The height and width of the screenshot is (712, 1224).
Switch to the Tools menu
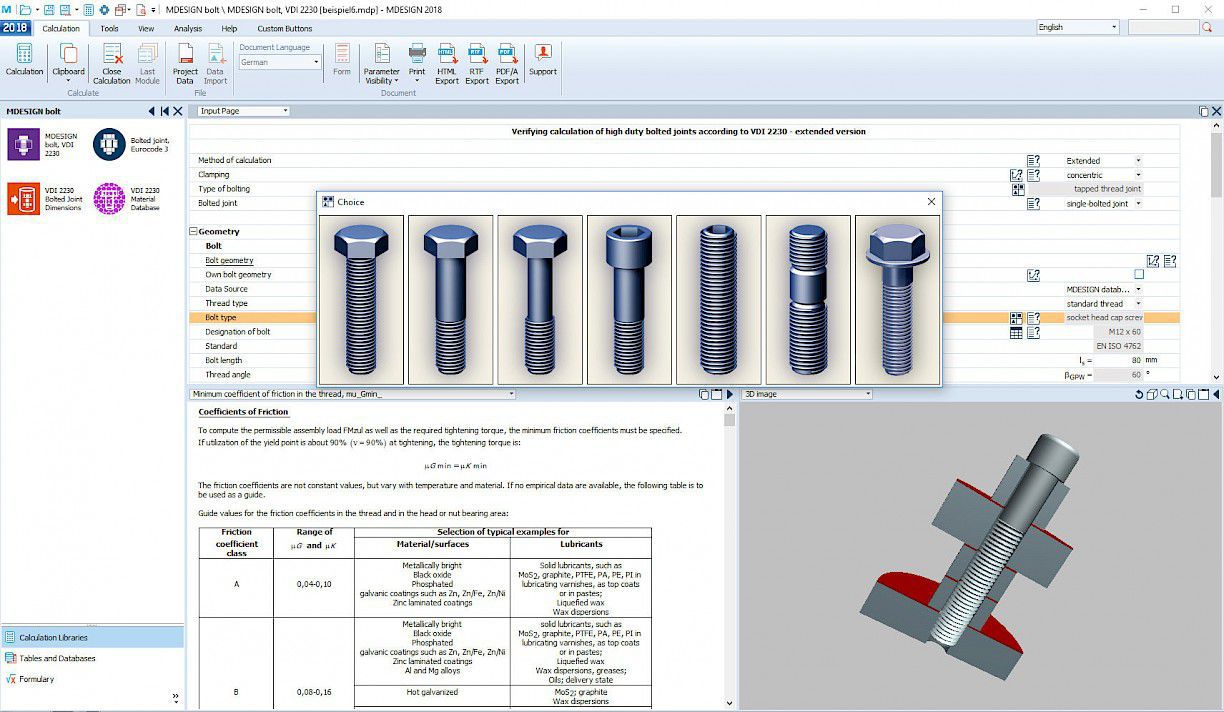point(109,28)
